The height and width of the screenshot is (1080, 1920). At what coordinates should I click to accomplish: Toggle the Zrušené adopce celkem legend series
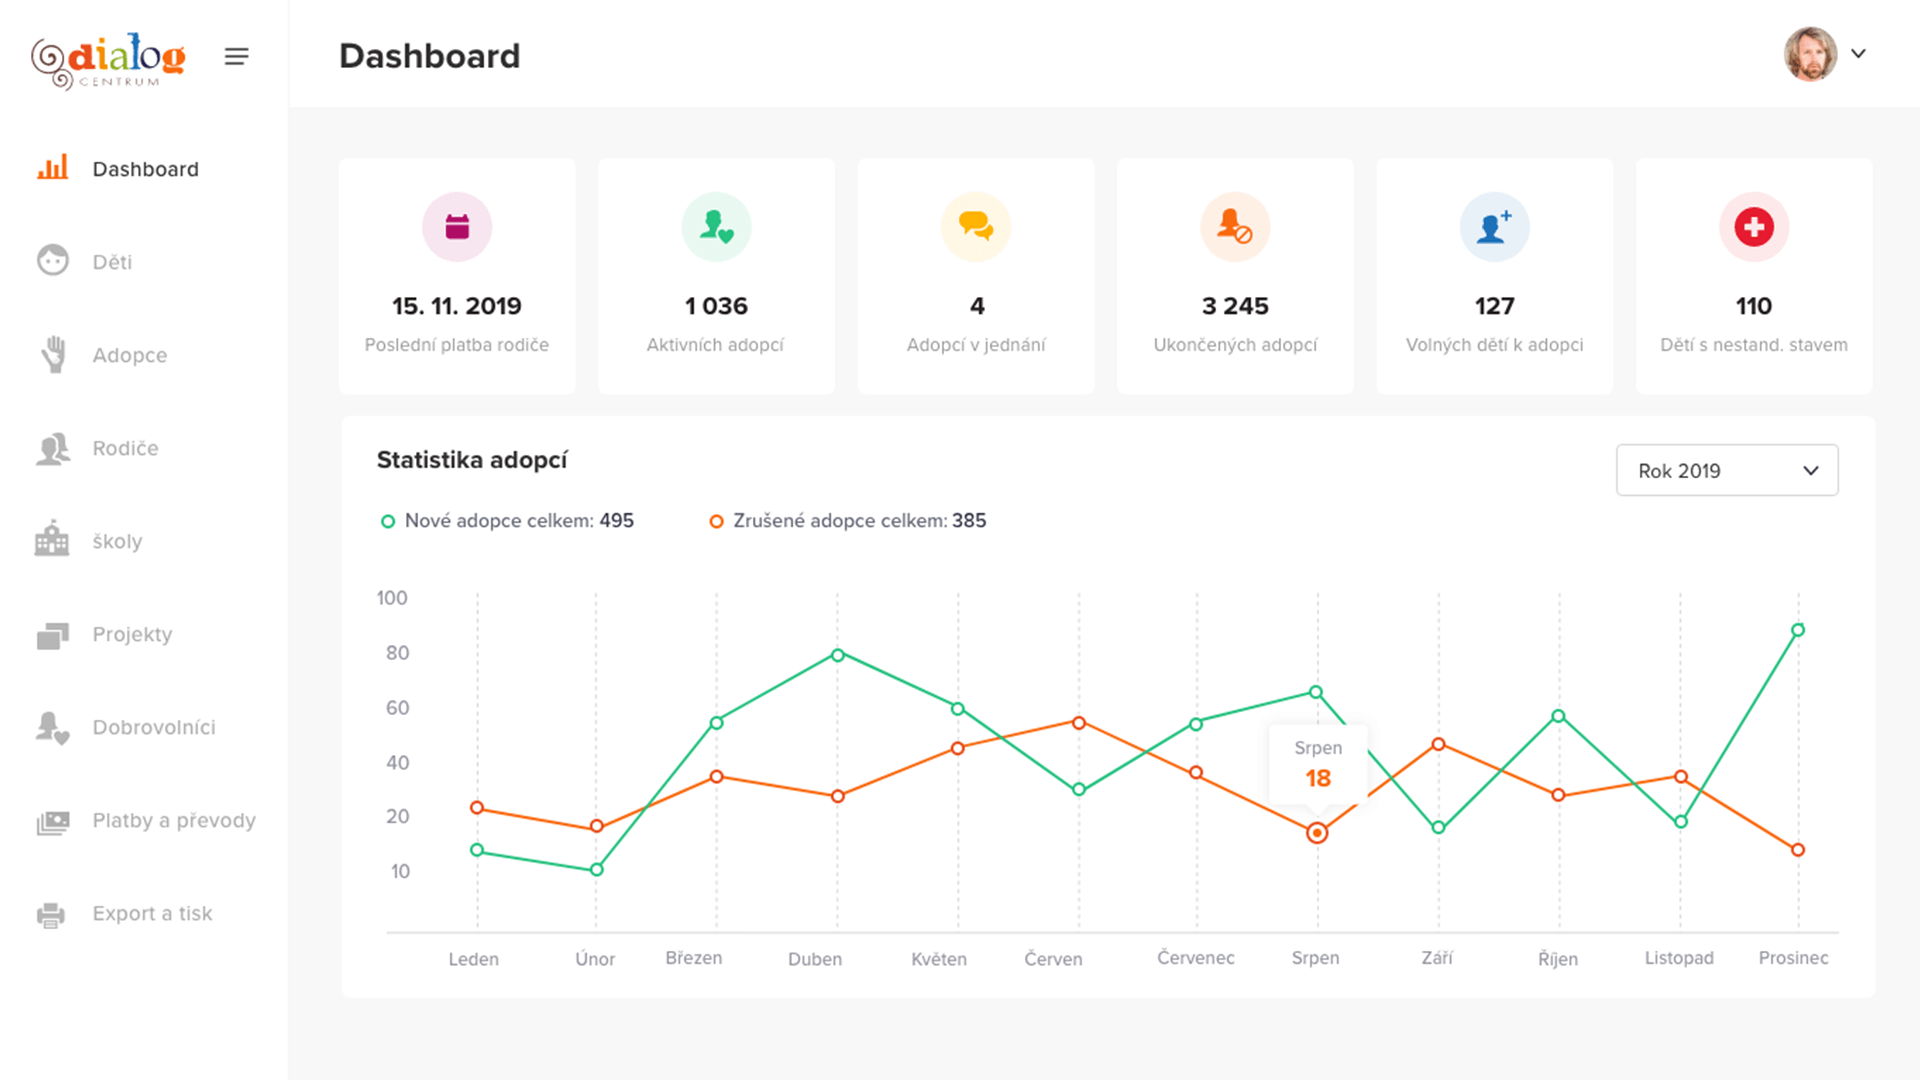click(x=847, y=521)
